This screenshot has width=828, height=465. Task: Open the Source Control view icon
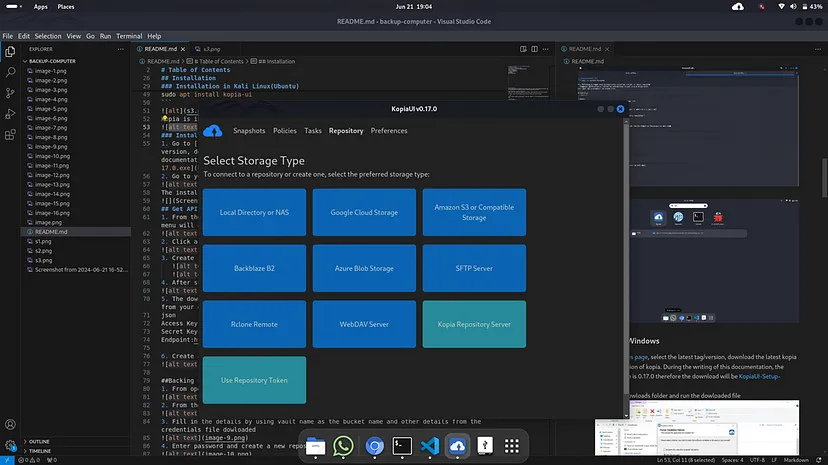click(x=10, y=92)
